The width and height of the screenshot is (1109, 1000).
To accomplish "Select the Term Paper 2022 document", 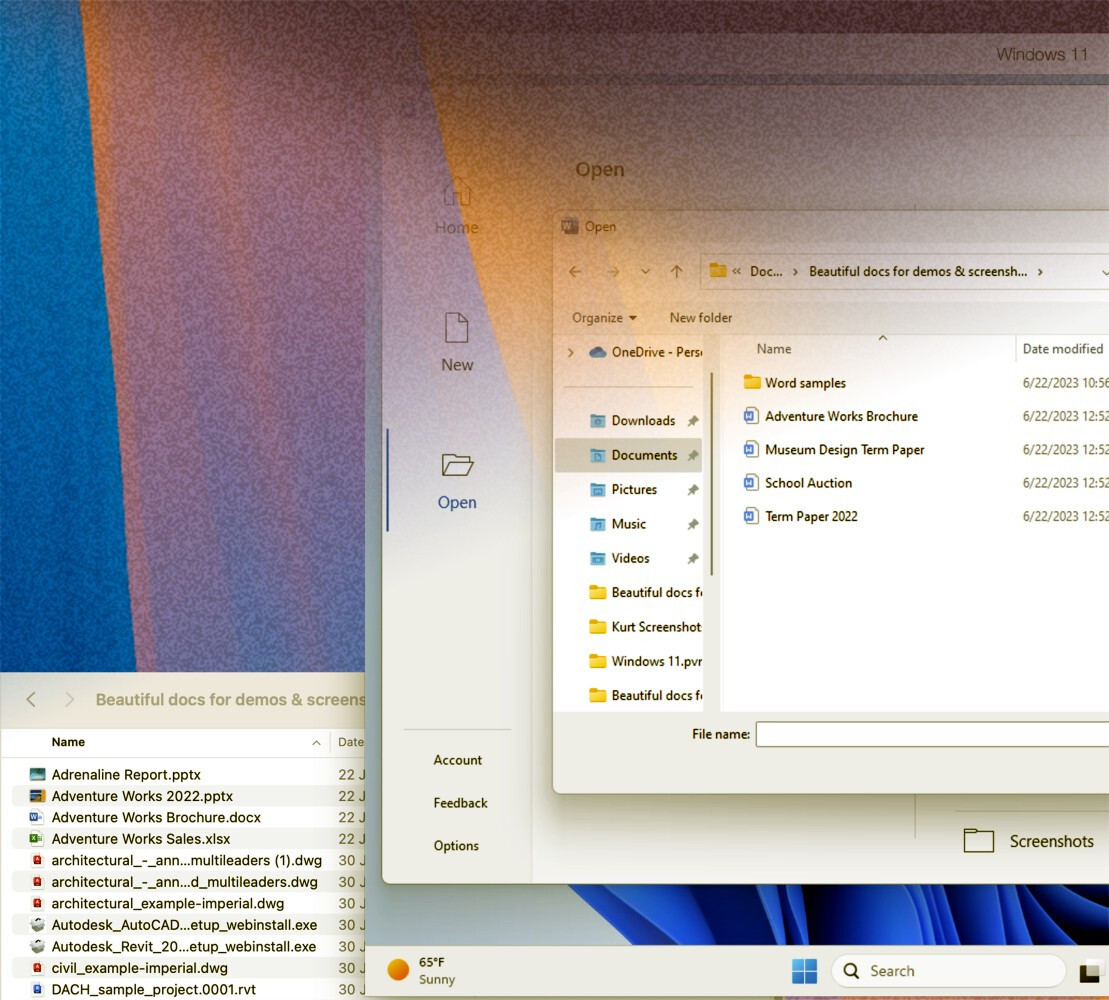I will pos(801,516).
